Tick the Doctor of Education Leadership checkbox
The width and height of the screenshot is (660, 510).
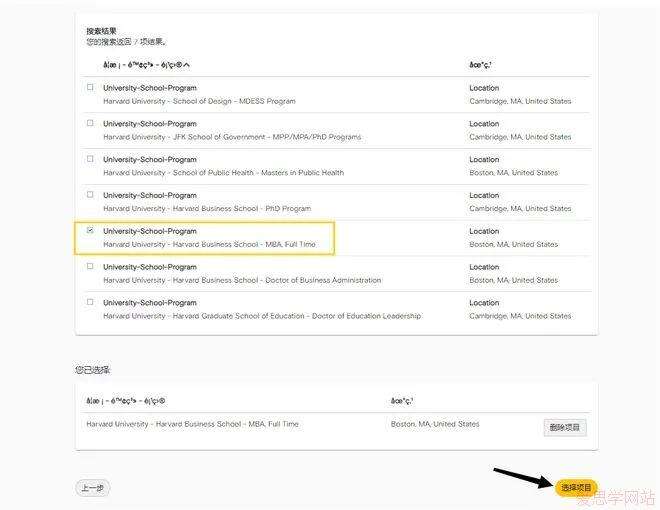[90, 302]
